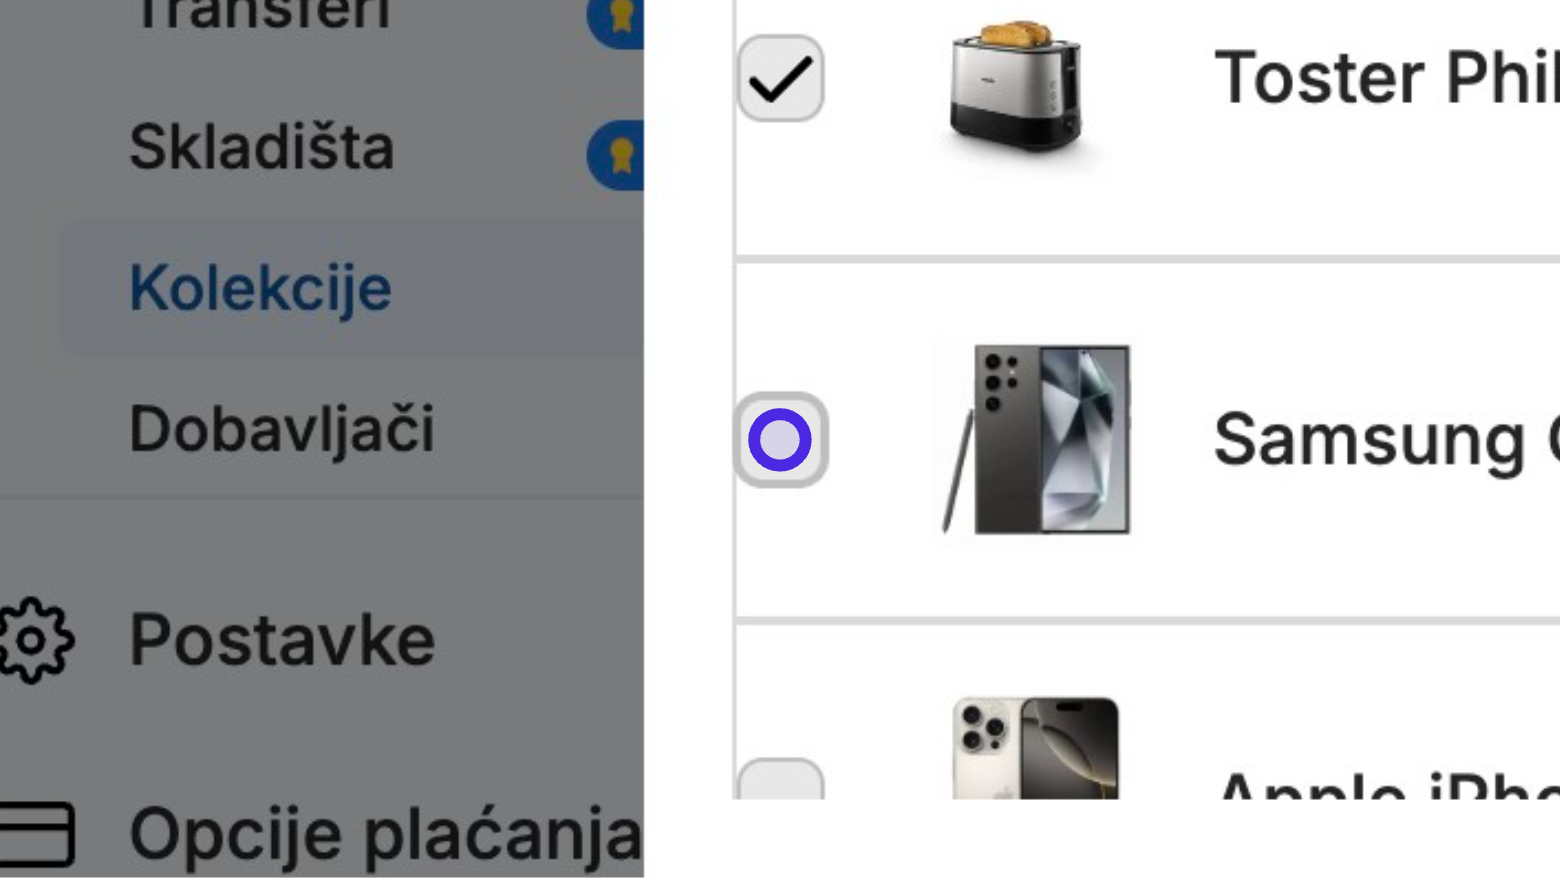Viewport: 1560px width, 878px height.
Task: Select the Opcije plaćanja menu label
Action: [386, 834]
